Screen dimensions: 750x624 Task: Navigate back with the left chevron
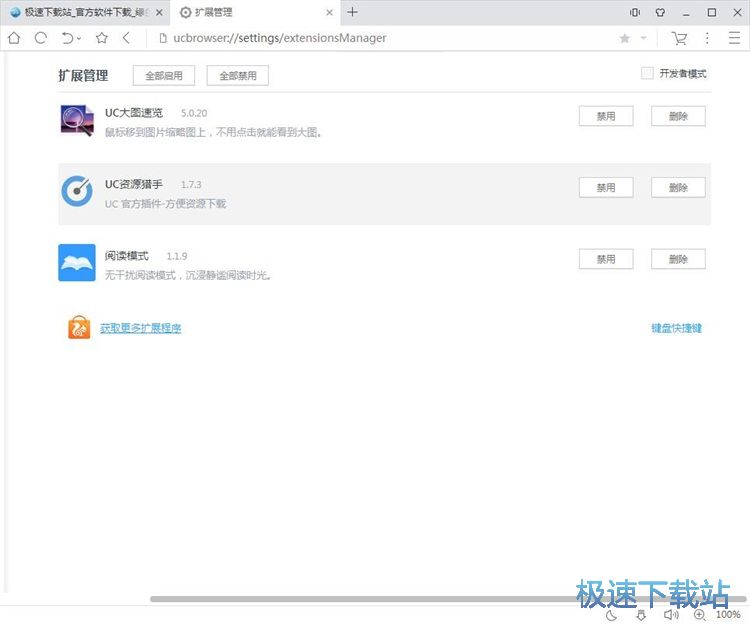(x=126, y=38)
